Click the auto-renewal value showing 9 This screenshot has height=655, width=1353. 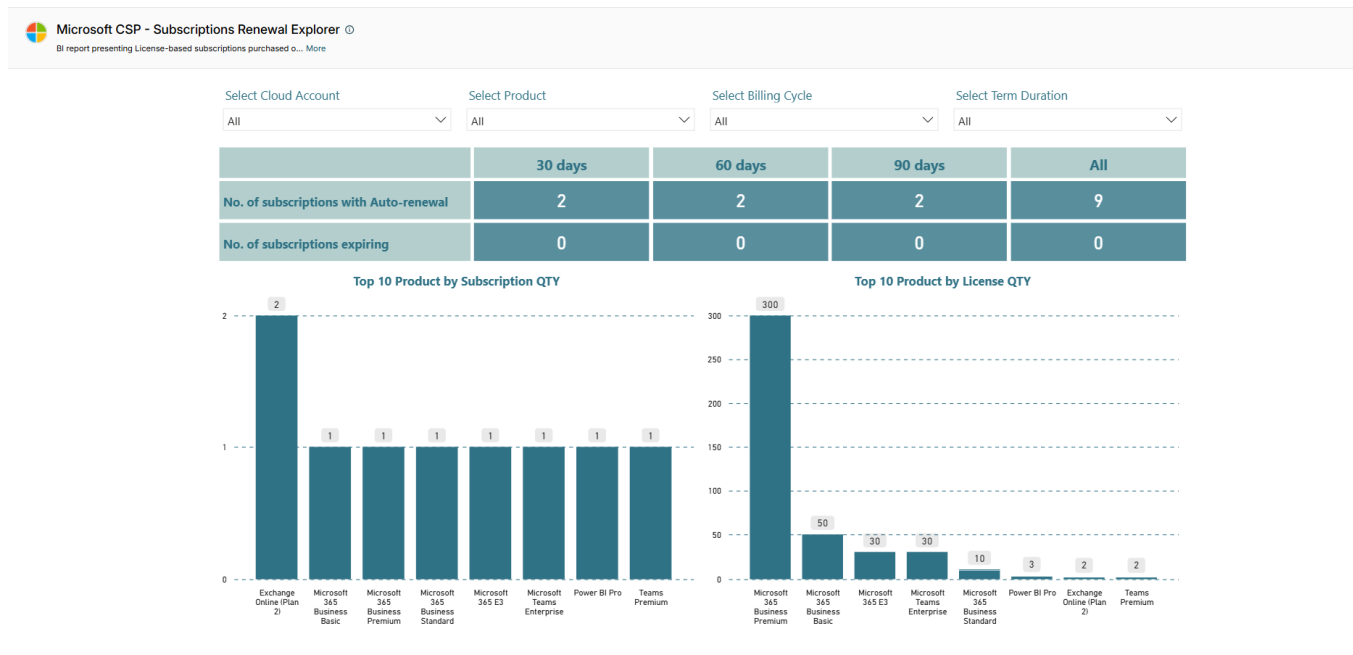pyautogui.click(x=1097, y=199)
